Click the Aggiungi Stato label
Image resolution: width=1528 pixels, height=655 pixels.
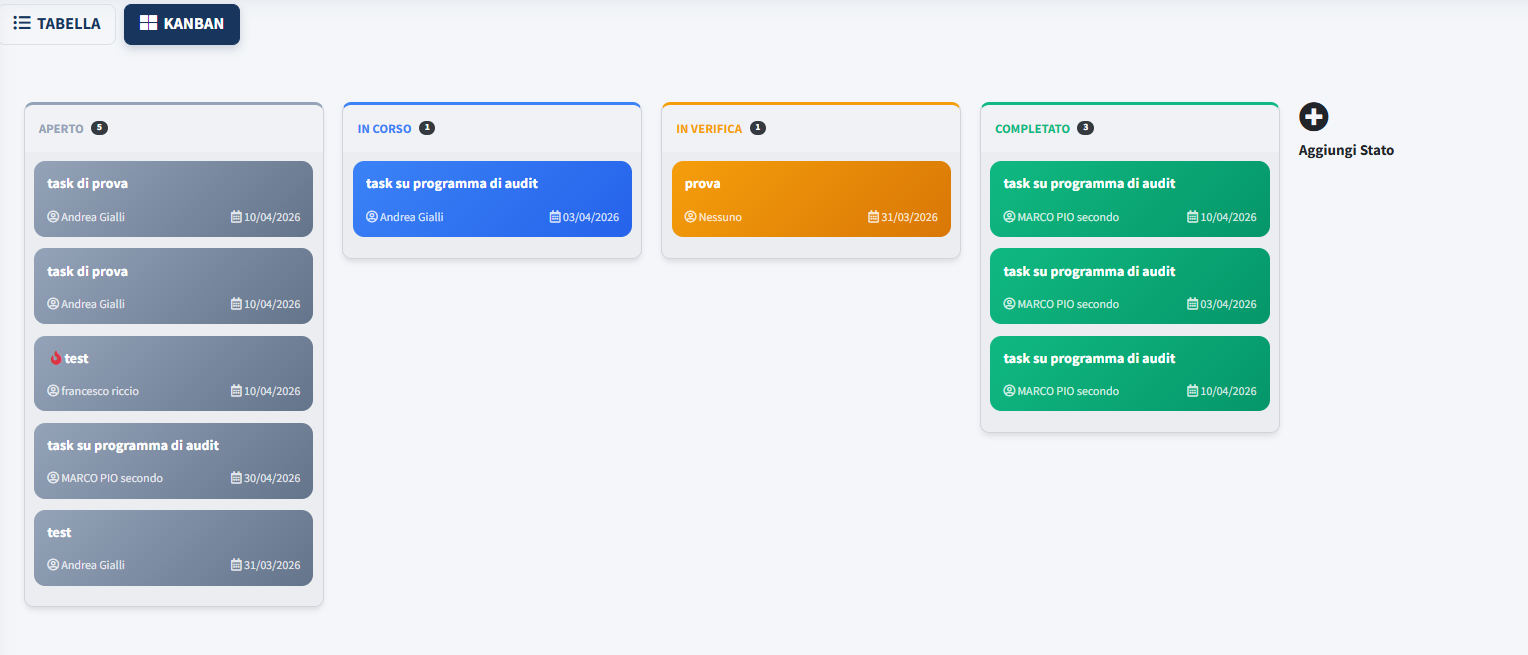click(x=1345, y=150)
